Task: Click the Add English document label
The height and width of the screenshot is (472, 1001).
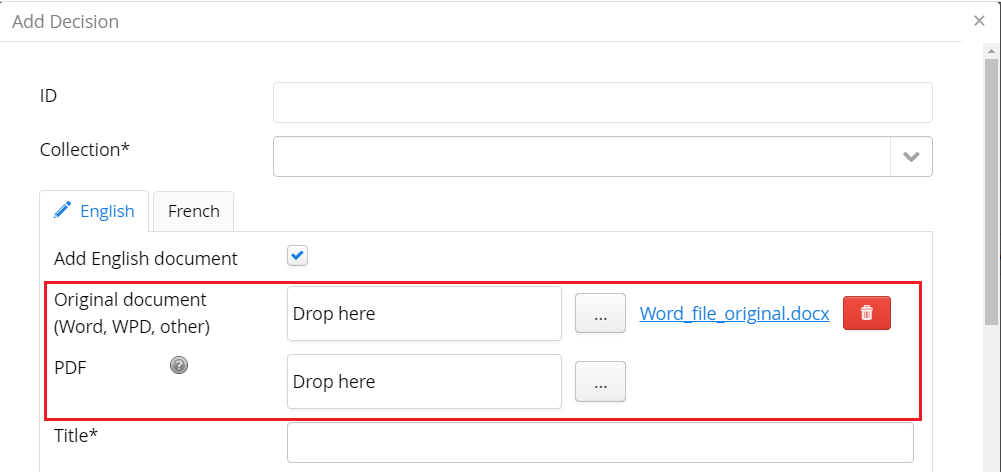Action: pyautogui.click(x=146, y=258)
